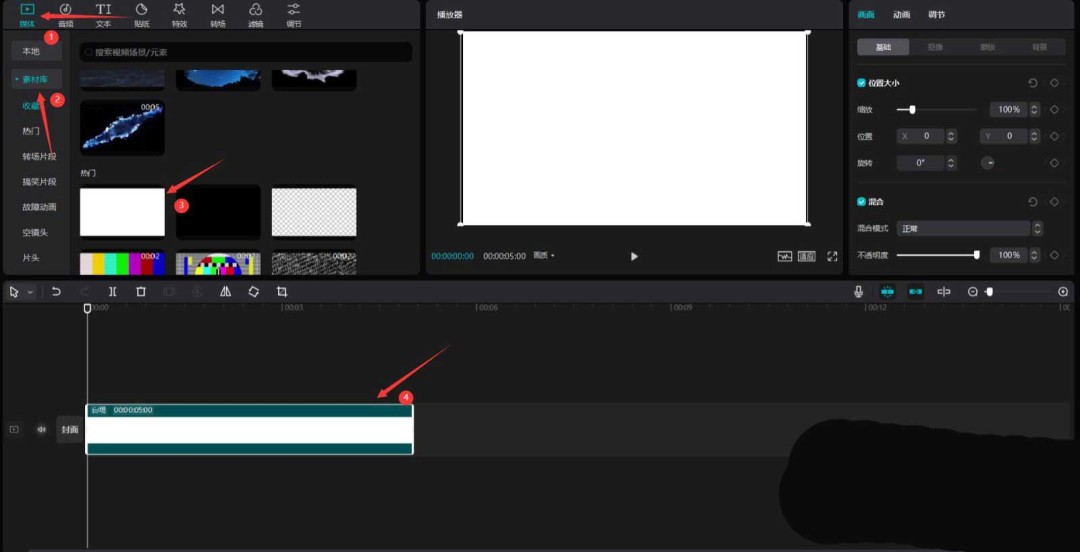Select the 搞笑片段 category
1080x552 pixels.
click(39, 182)
